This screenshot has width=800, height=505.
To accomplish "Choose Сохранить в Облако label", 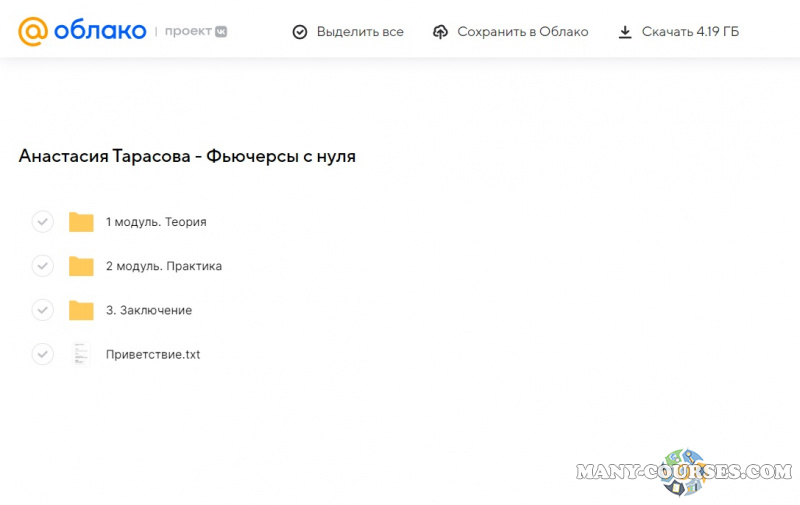I will (x=522, y=32).
